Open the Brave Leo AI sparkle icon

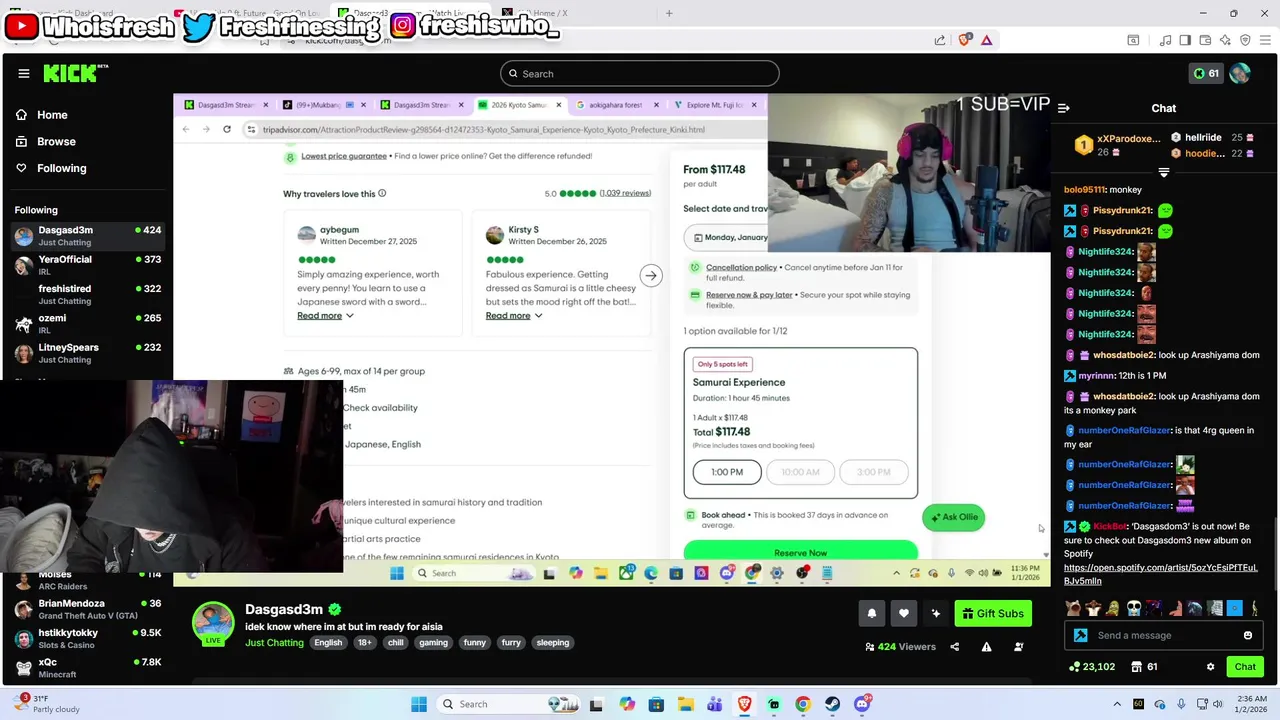(1225, 40)
